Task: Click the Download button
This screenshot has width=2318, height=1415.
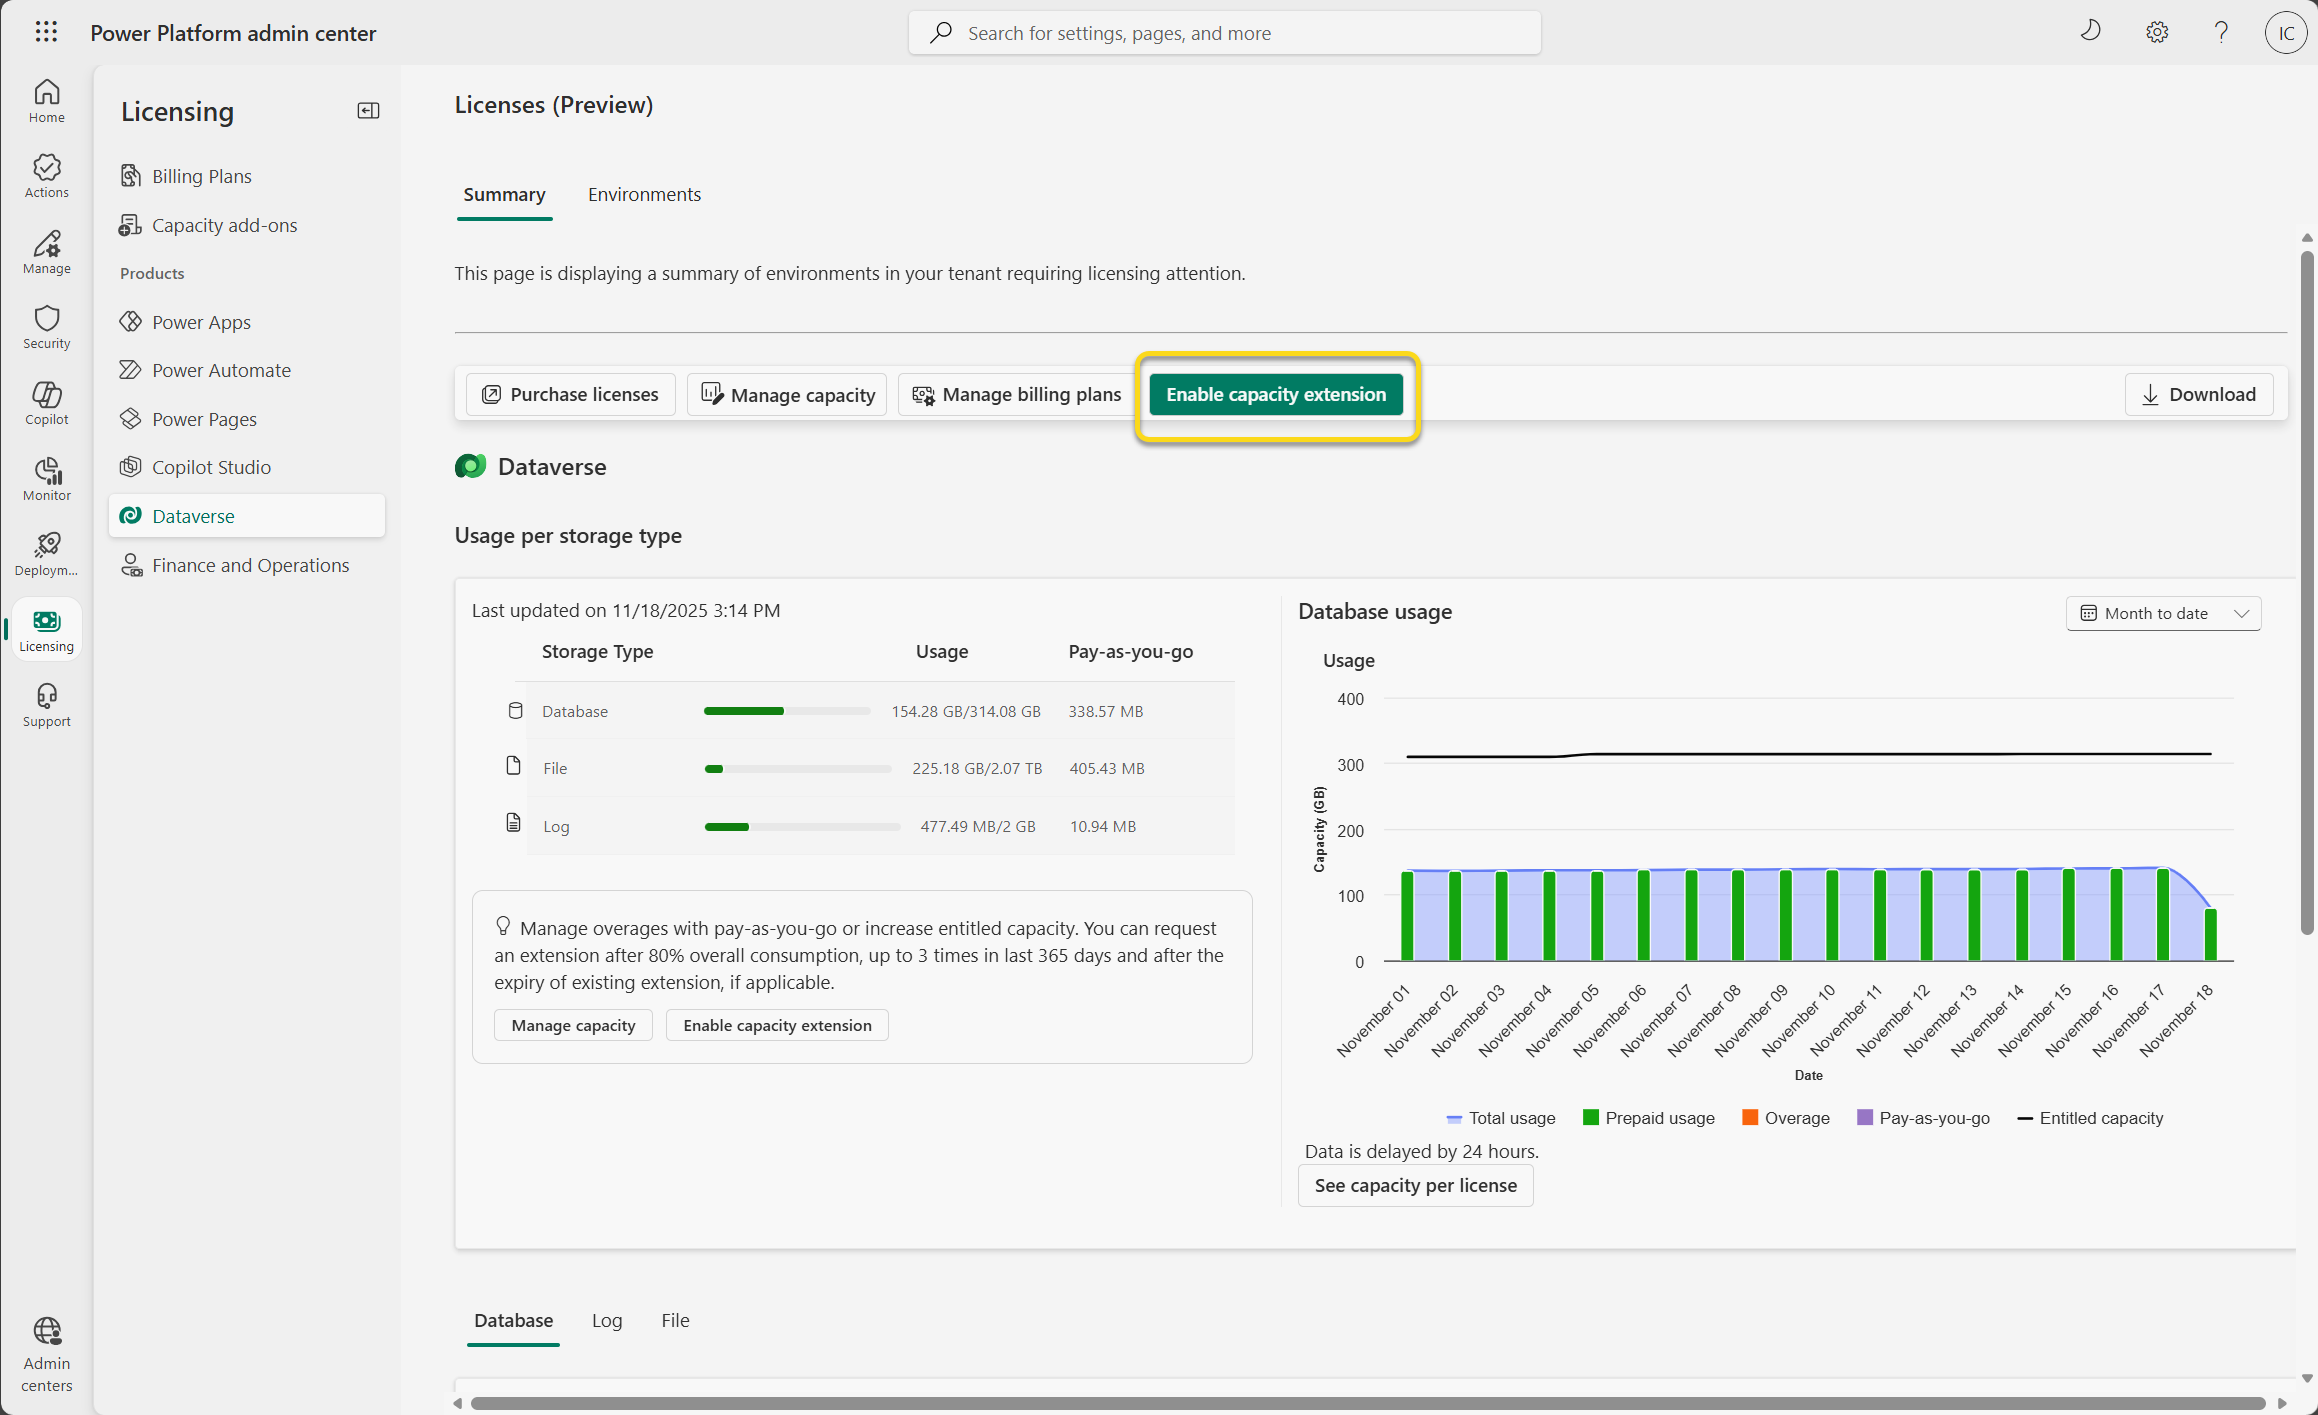Action: (x=2198, y=394)
